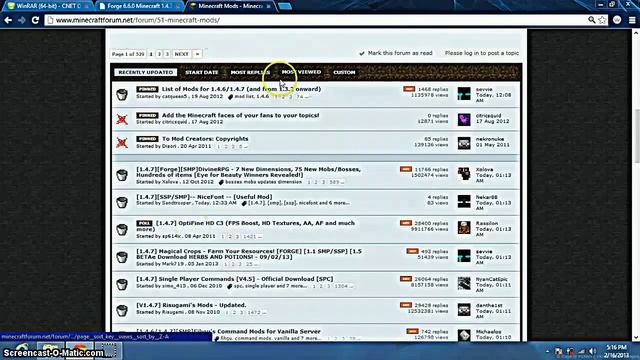Open NyanCatEpic's avatar thumbnail
640x360 pixels.
464,283
